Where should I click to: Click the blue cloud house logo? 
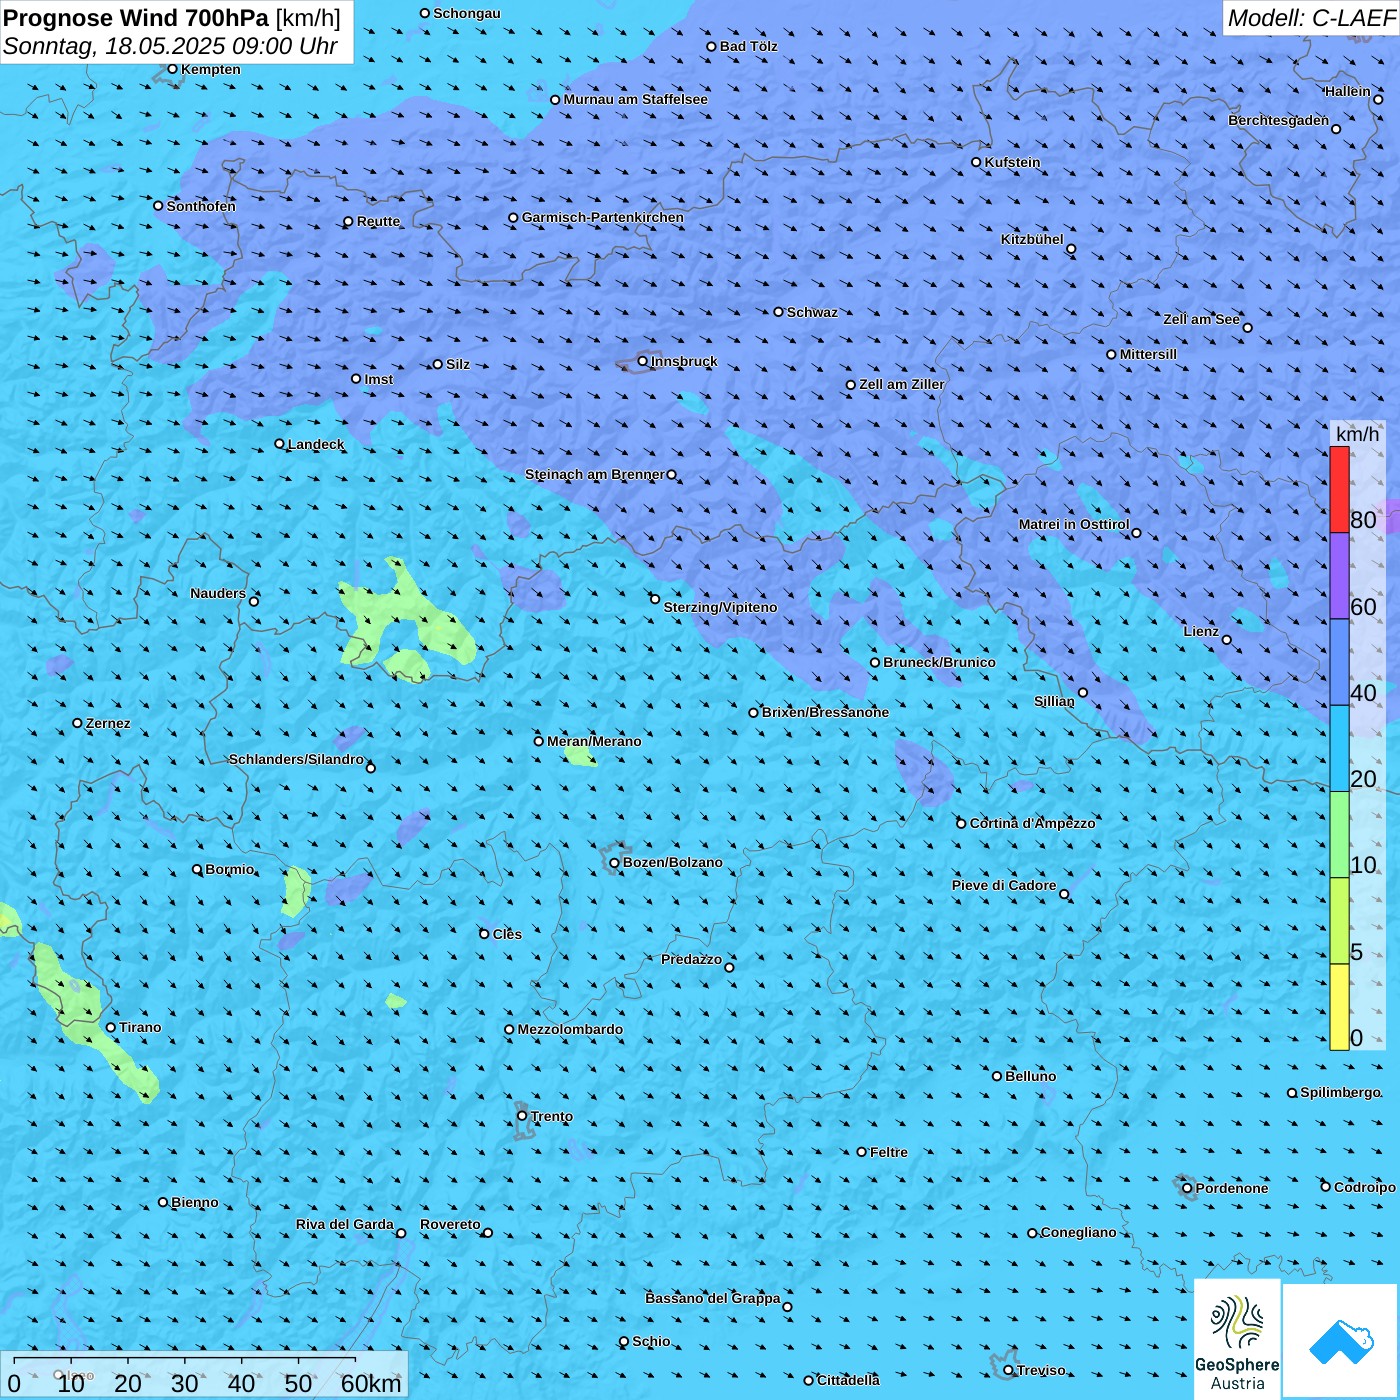tap(1340, 1341)
